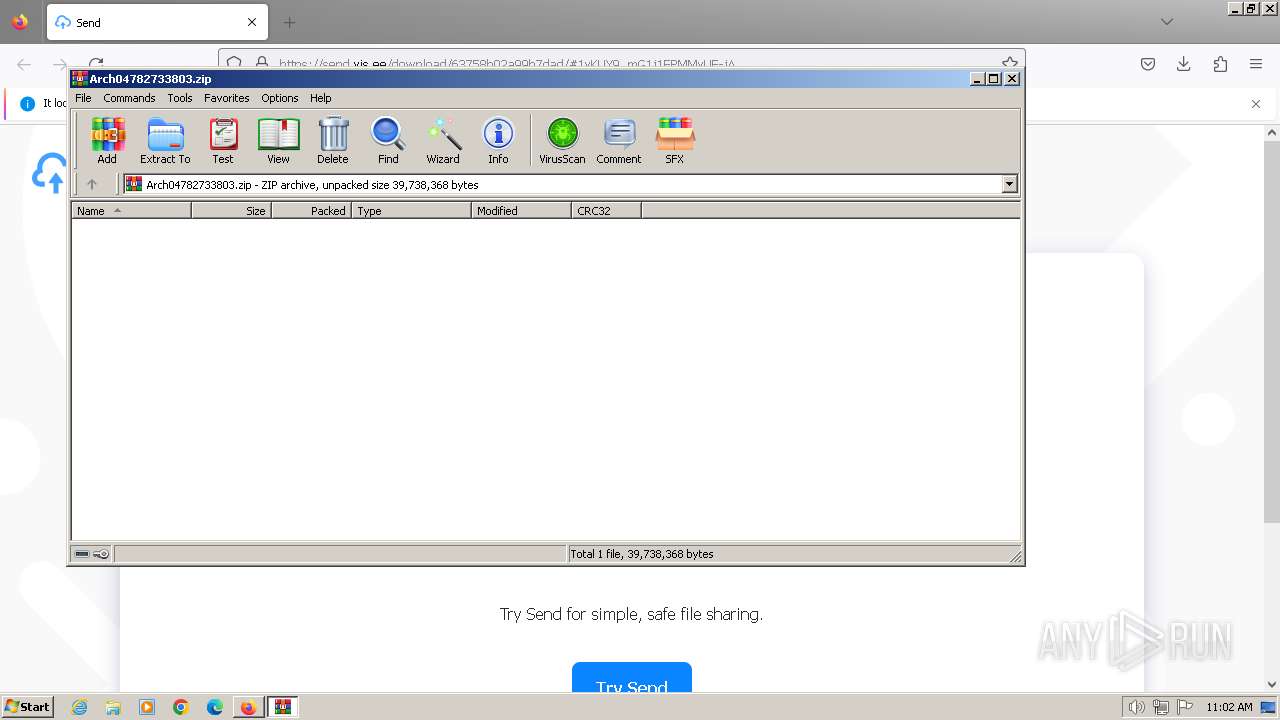The height and width of the screenshot is (720, 1280).
Task: Click the Action Center flag tray icon
Action: [1185, 707]
